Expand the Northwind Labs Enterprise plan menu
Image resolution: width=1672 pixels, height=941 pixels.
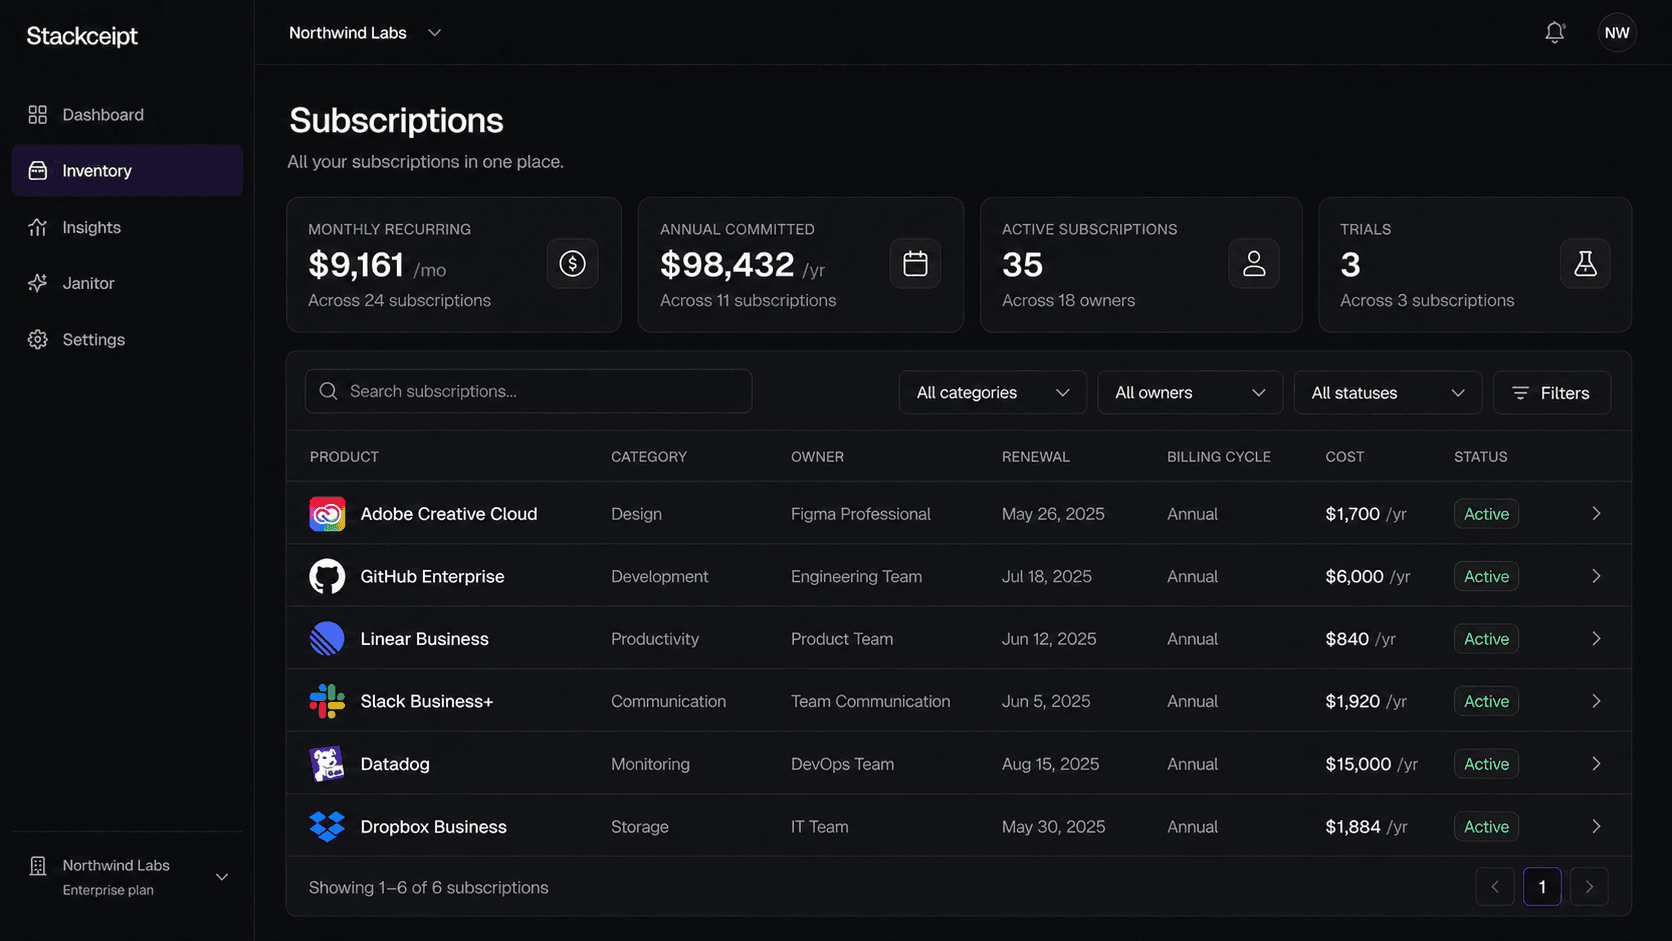coord(127,877)
